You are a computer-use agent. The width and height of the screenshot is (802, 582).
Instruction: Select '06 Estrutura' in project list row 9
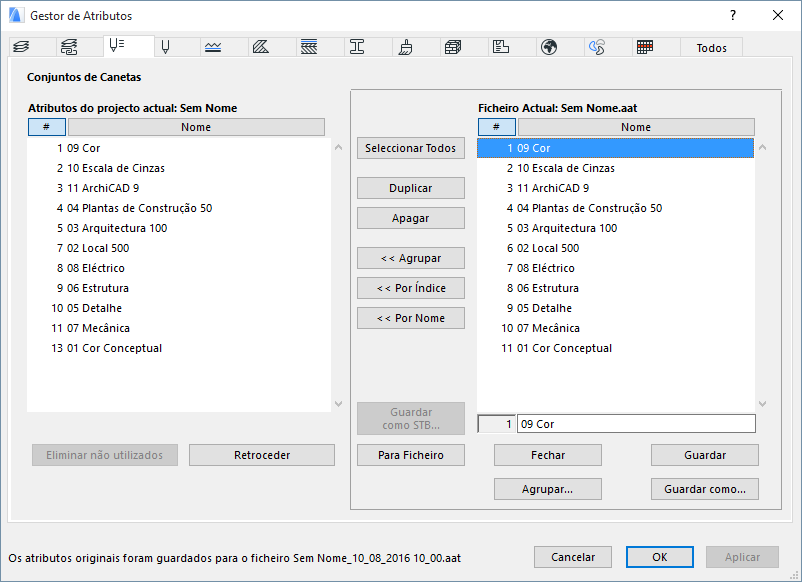coord(179,288)
